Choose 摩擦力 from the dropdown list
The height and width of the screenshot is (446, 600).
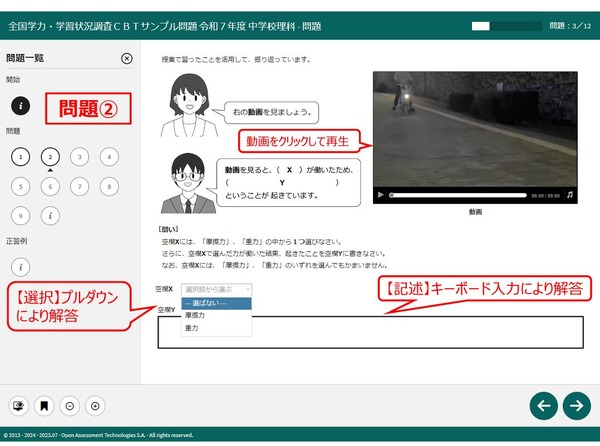coord(195,316)
